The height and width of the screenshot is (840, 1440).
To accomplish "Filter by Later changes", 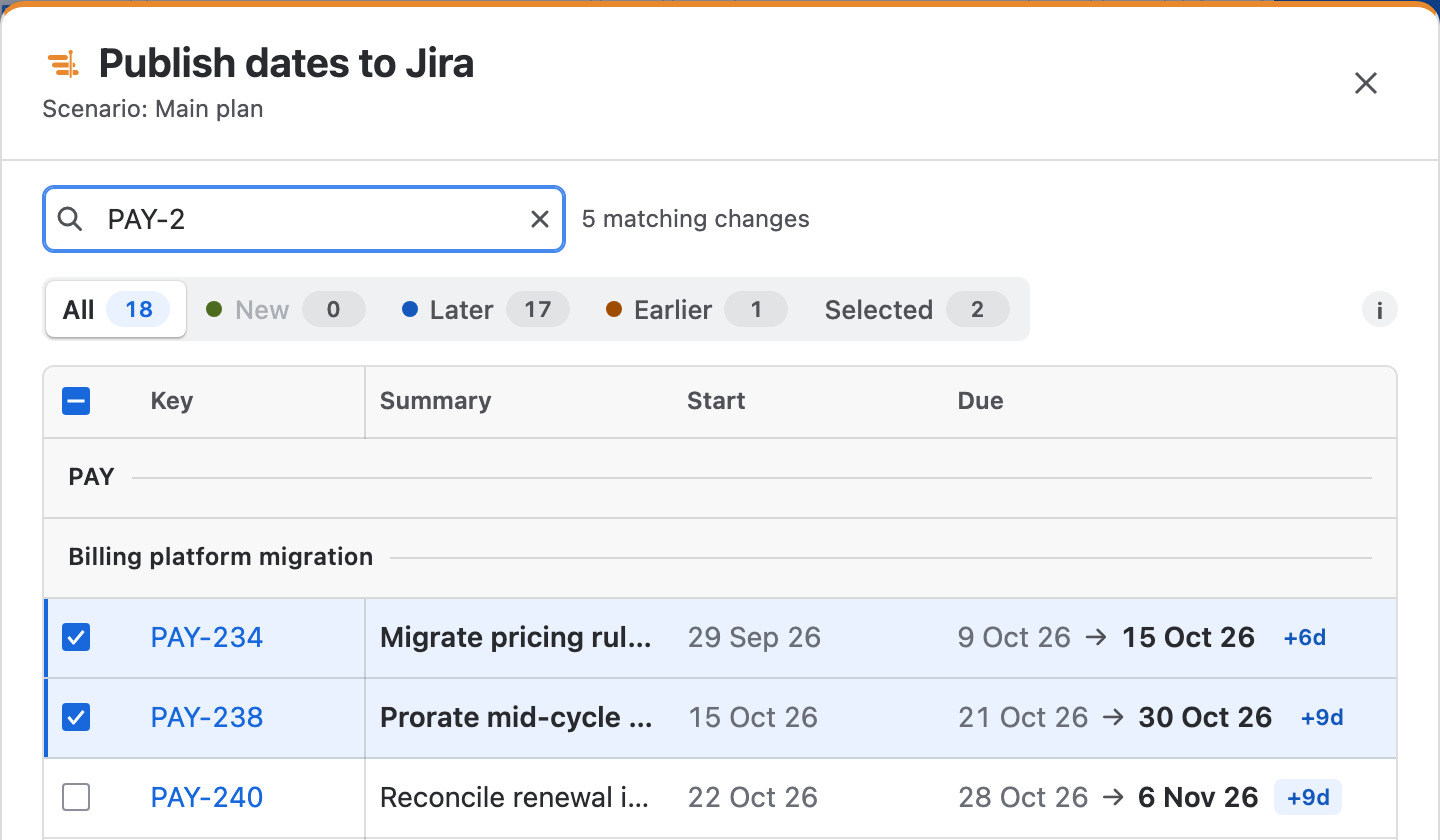I will pos(485,310).
